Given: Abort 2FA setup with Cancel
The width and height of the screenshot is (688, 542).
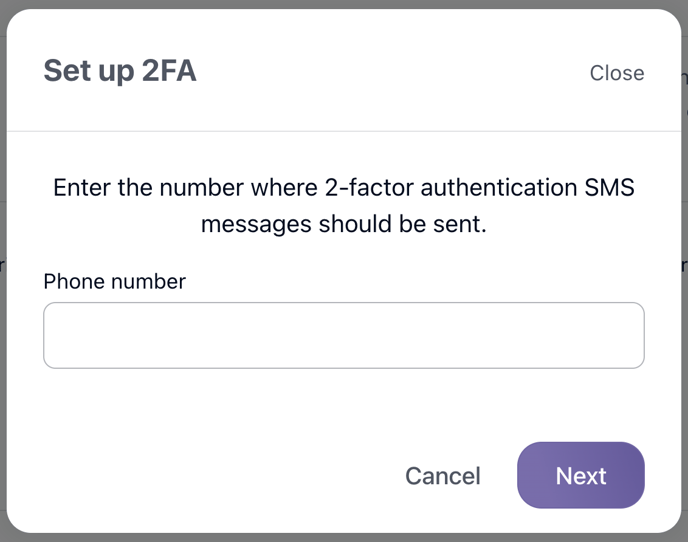Looking at the screenshot, I should (442, 476).
